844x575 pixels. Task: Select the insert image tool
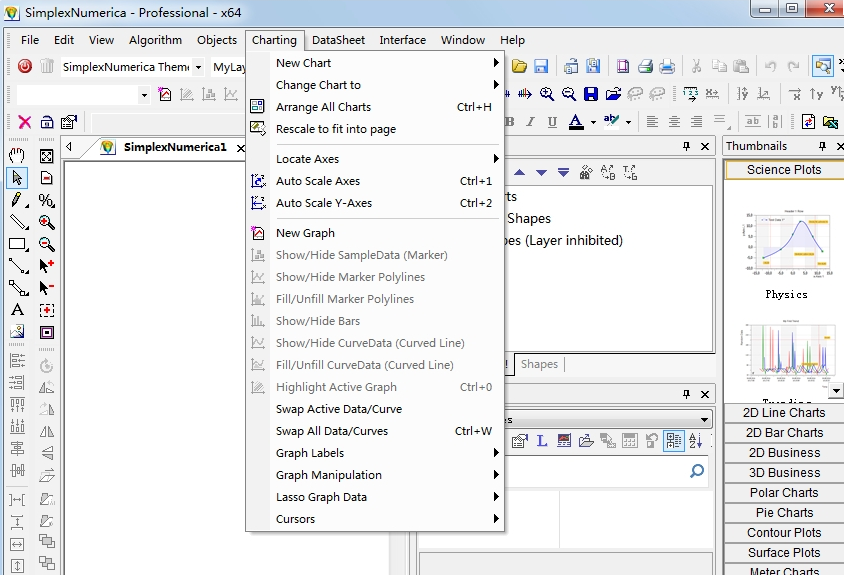click(x=17, y=331)
